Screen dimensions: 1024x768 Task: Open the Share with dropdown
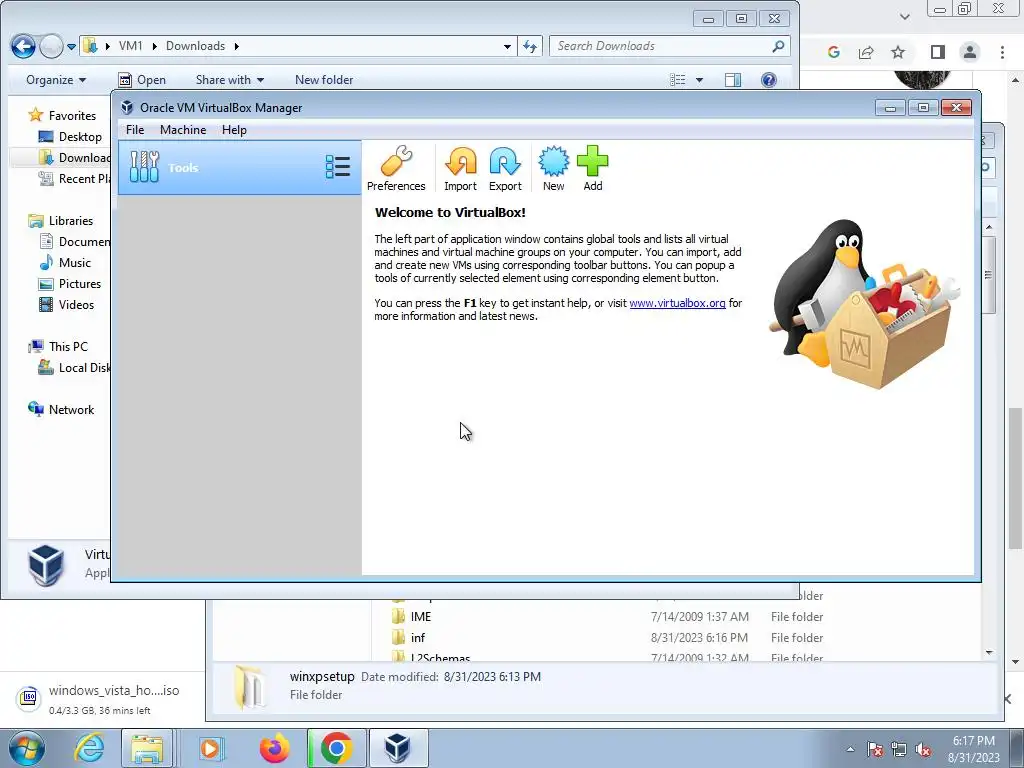click(x=230, y=80)
